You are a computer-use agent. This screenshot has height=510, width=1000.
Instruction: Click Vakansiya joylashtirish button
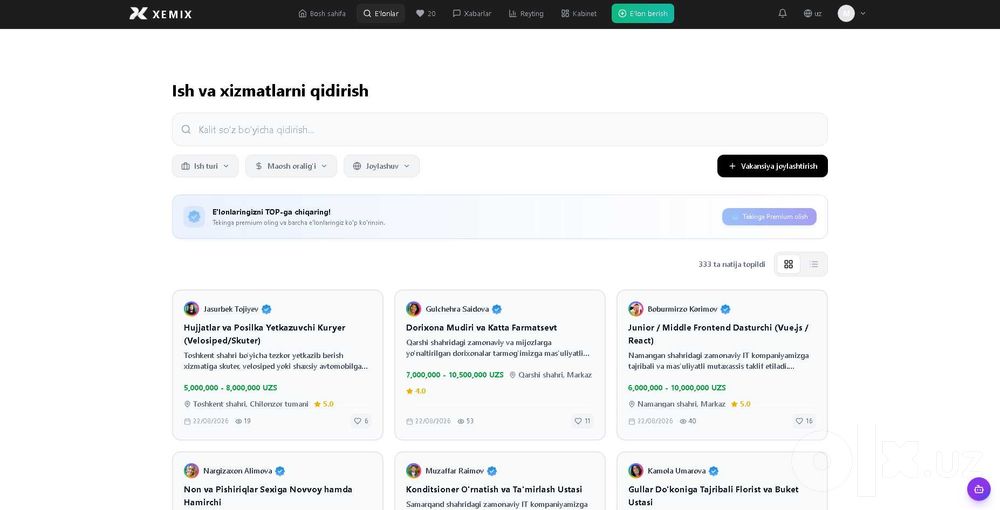[772, 166]
